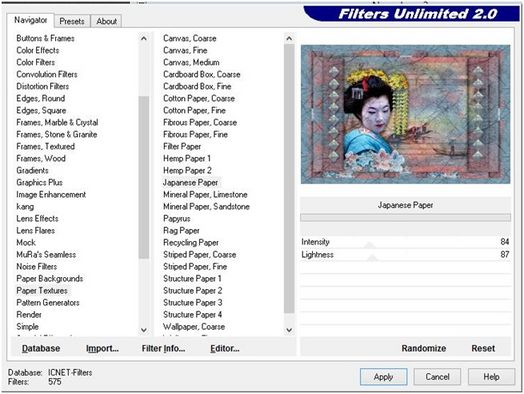Select Gradients category
The image size is (524, 394).
click(x=32, y=171)
